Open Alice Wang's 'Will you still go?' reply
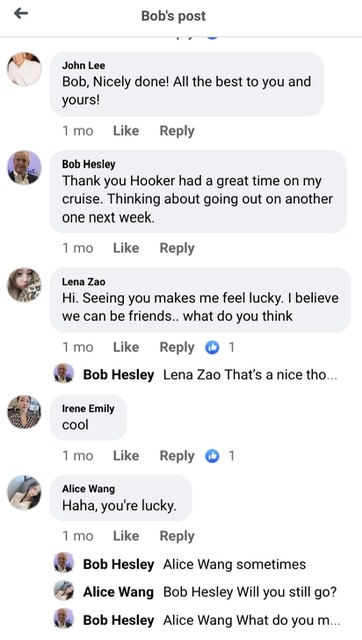This screenshot has width=362, height=640. [195, 591]
